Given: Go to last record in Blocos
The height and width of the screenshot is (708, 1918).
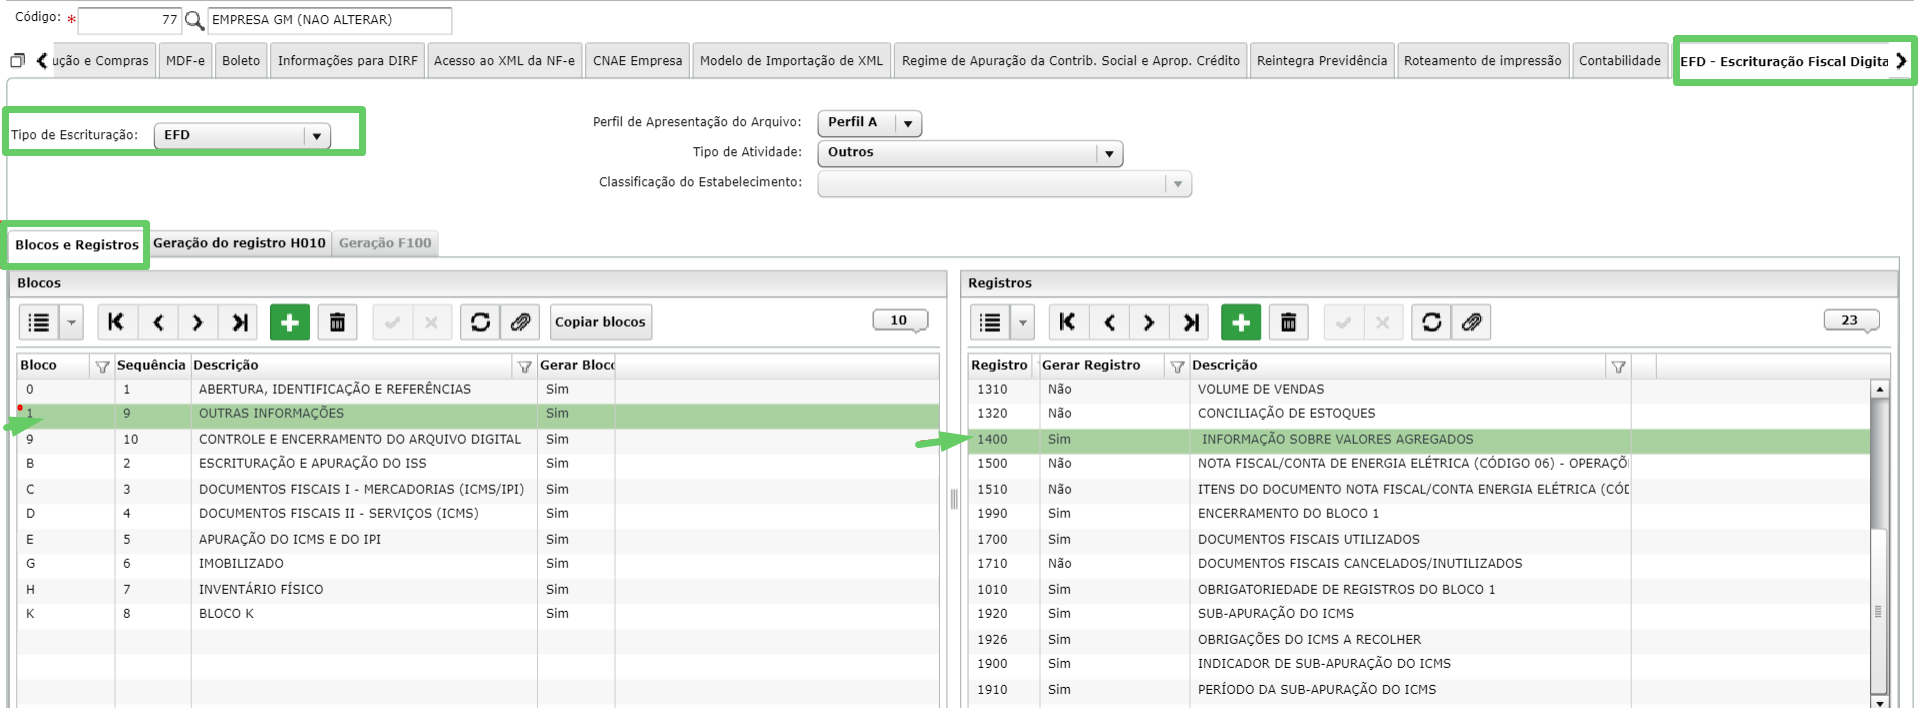Looking at the screenshot, I should pyautogui.click(x=239, y=322).
